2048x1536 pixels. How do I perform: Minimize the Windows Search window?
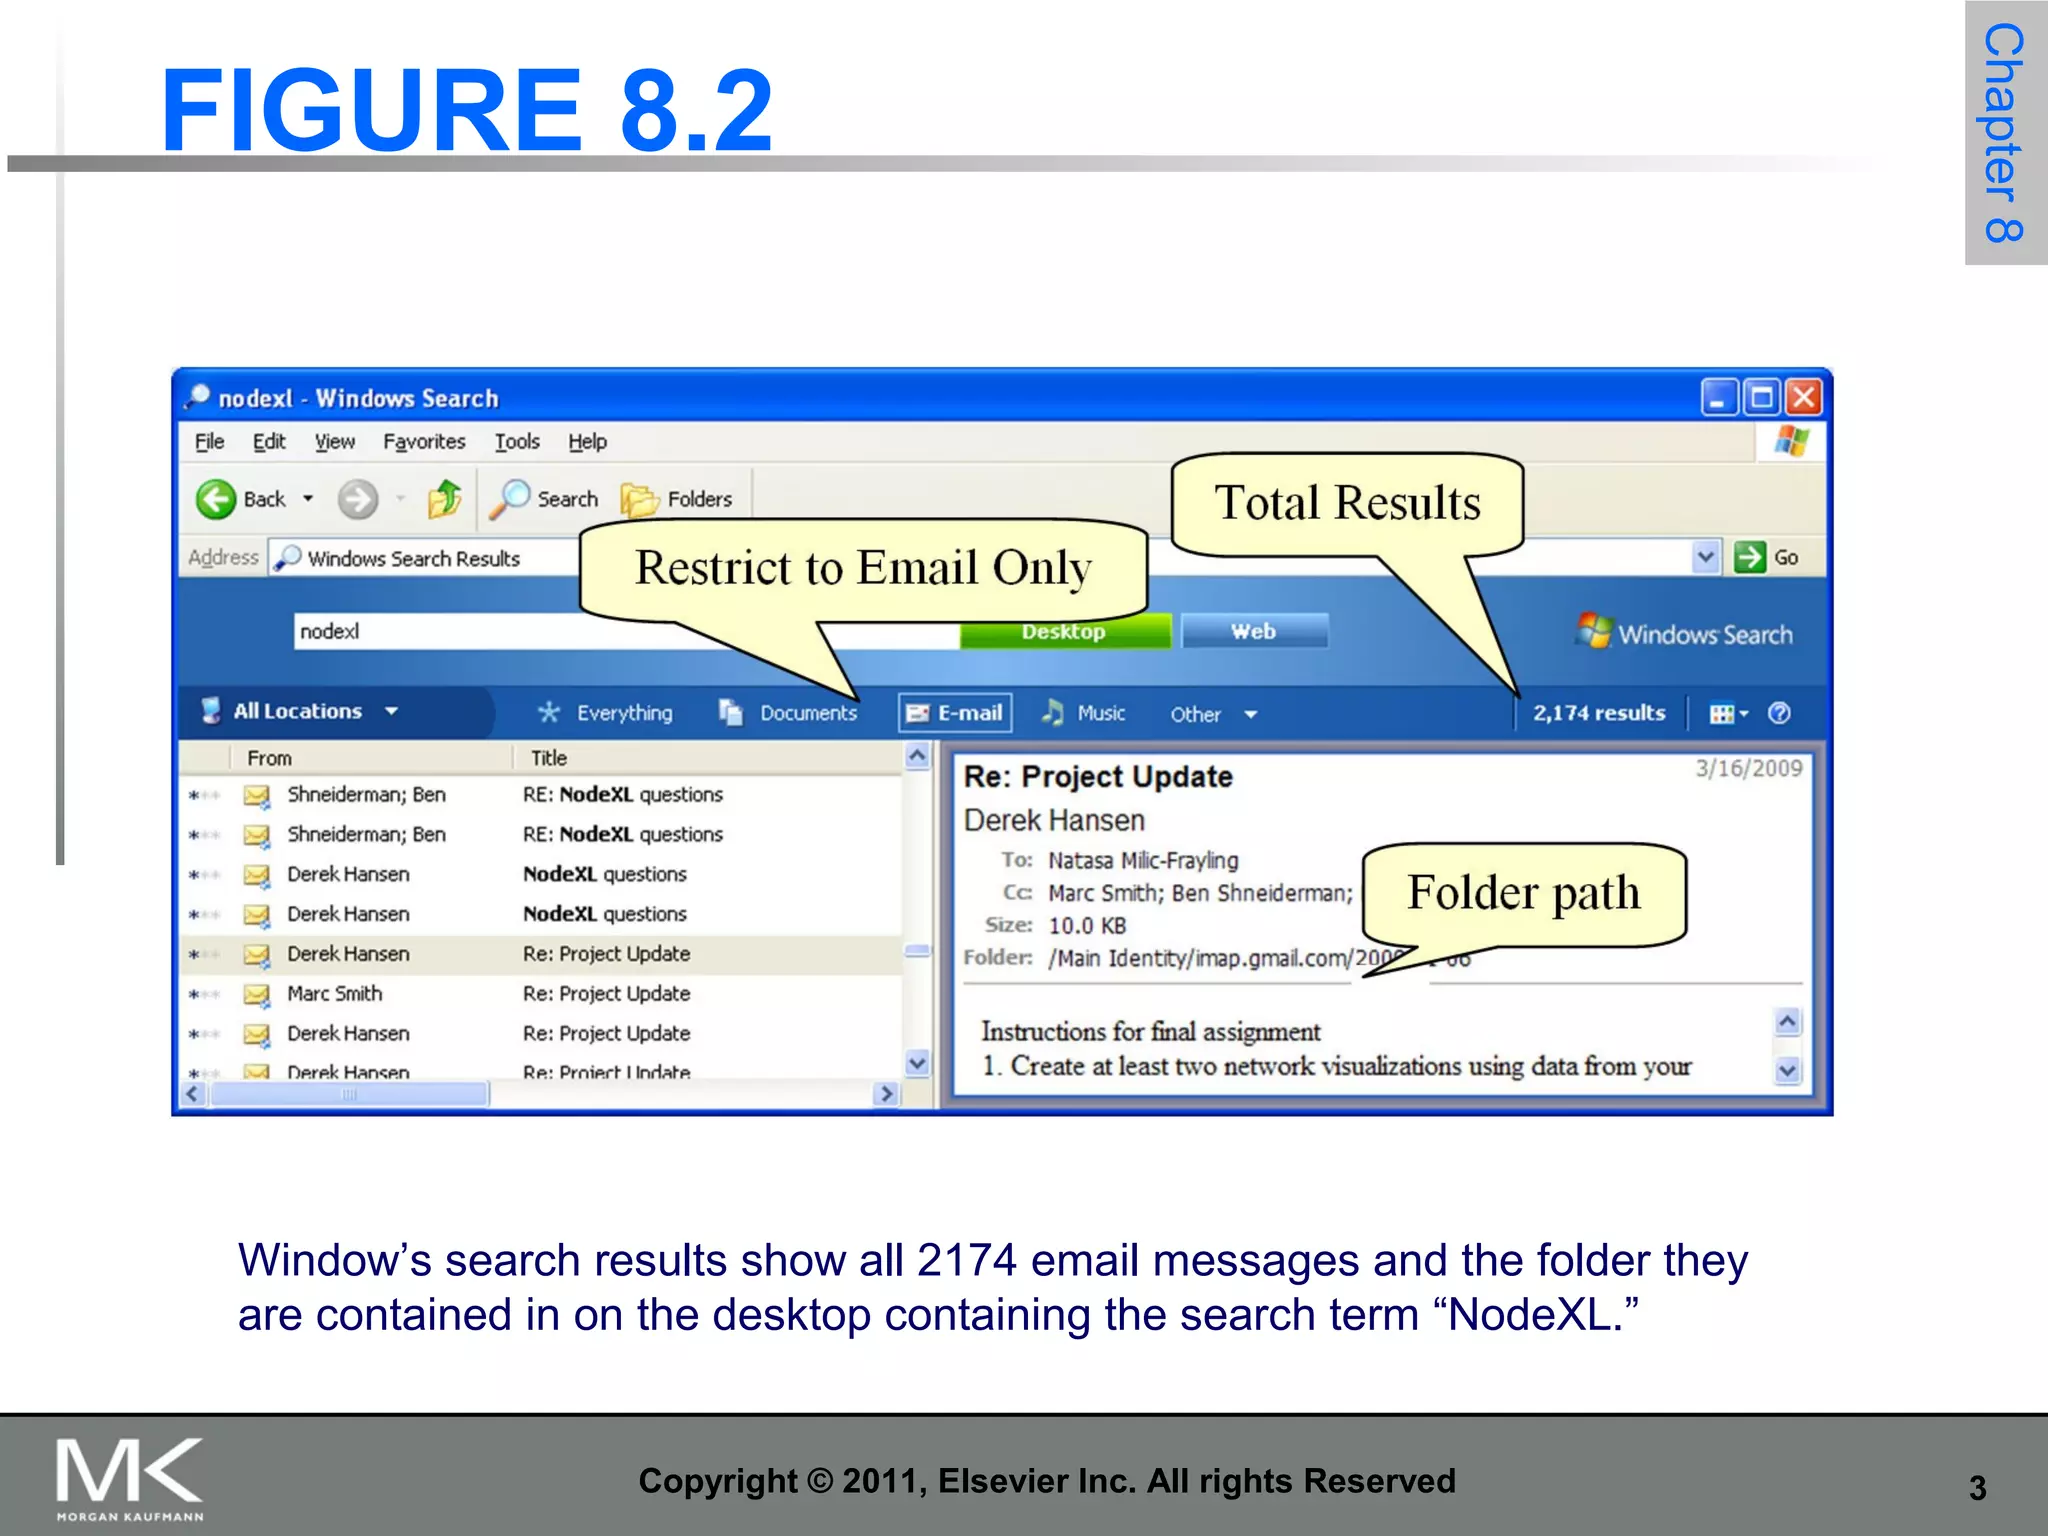point(1718,398)
